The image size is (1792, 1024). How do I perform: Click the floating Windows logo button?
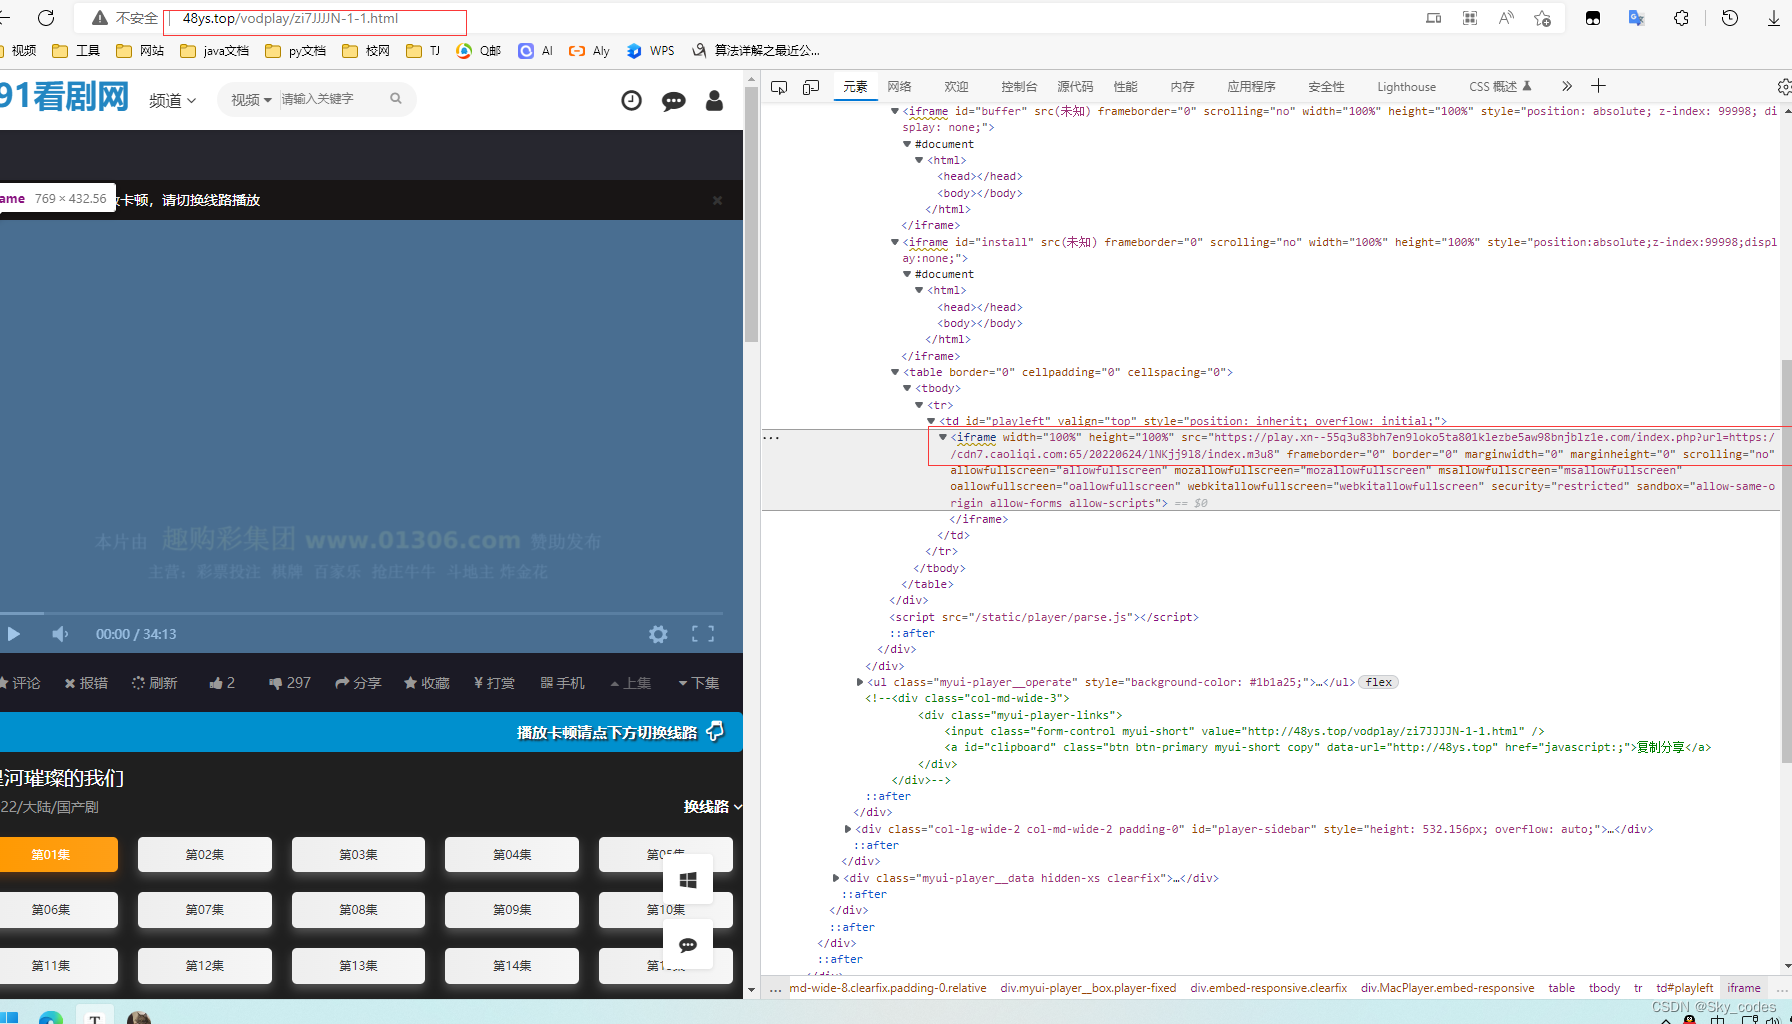[688, 880]
